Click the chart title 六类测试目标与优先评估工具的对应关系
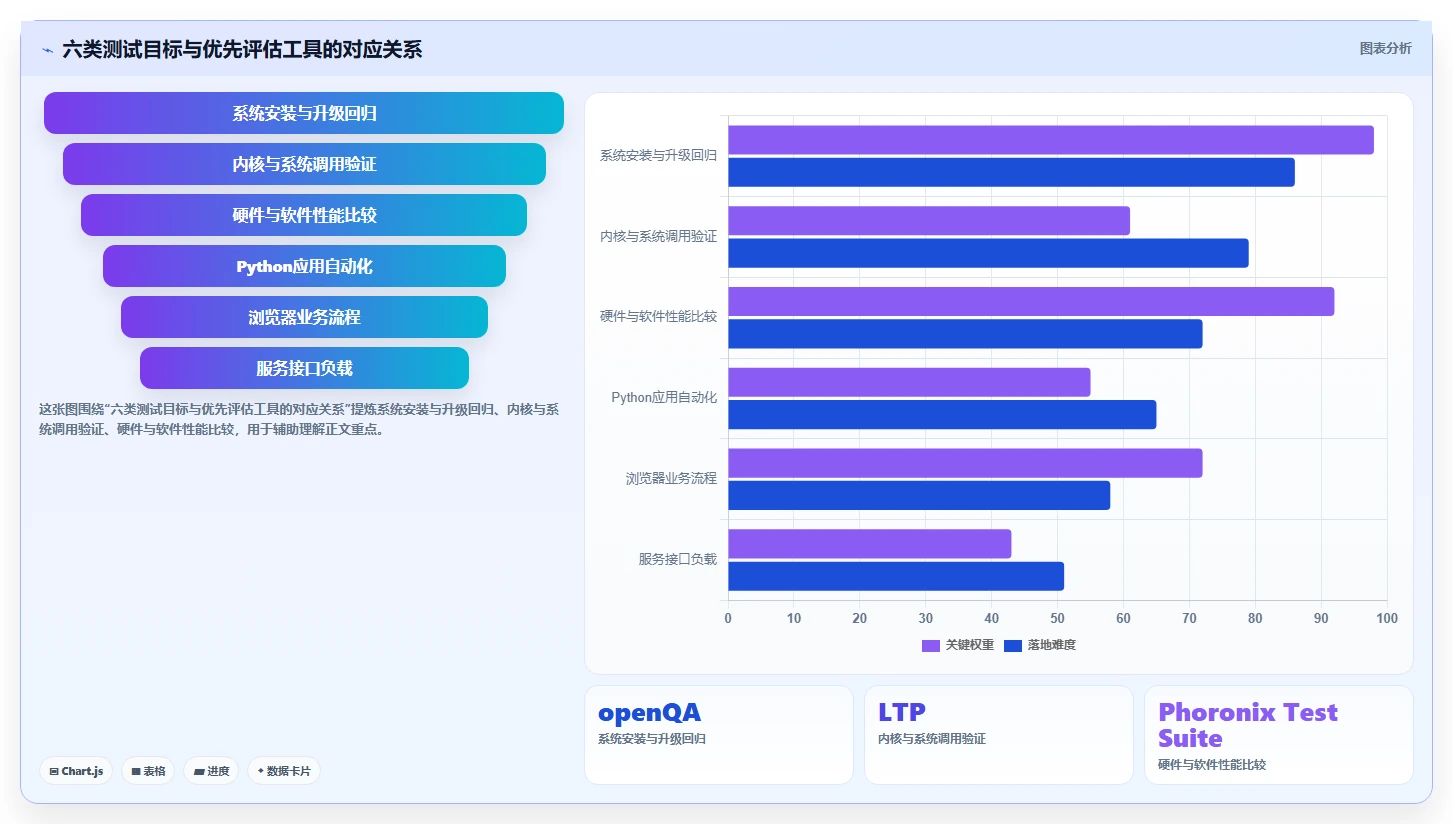 [242, 50]
